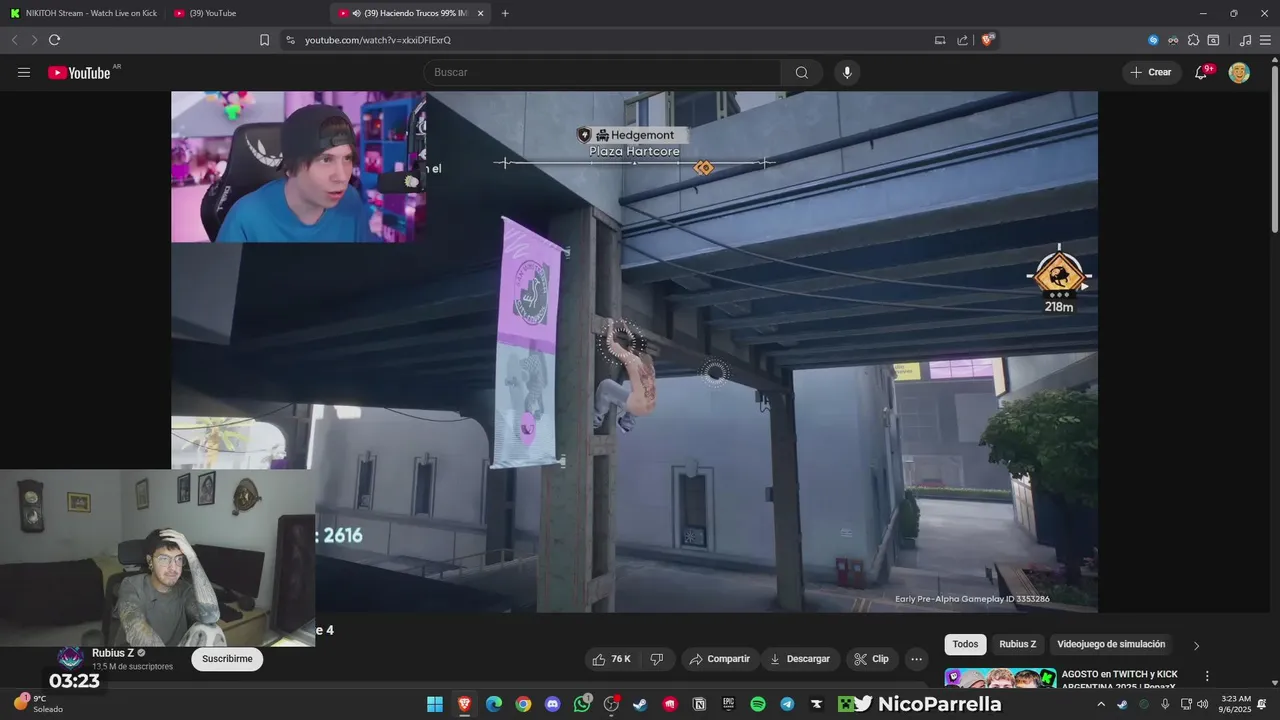
Task: Click the YouTube video player
Action: pos(634,351)
